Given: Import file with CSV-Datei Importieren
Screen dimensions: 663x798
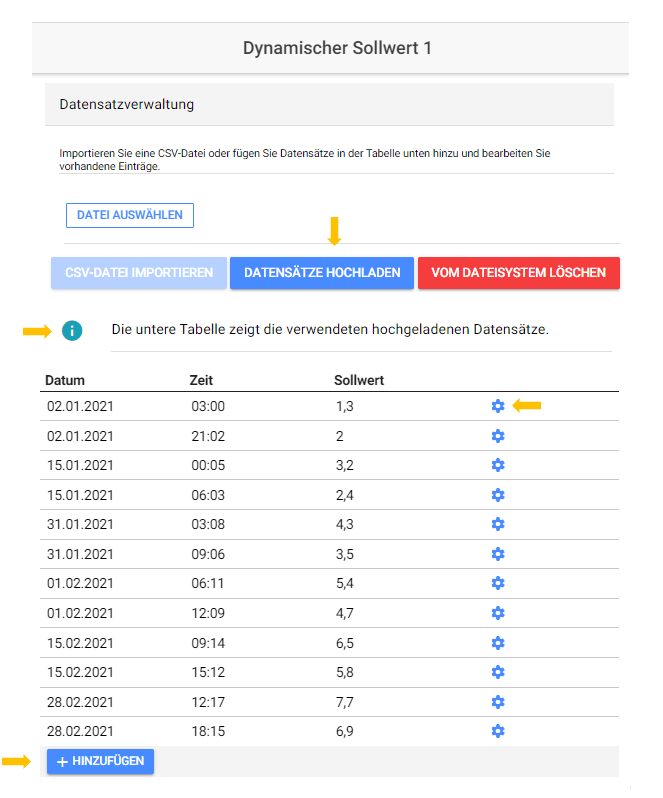Looking at the screenshot, I should coord(138,273).
